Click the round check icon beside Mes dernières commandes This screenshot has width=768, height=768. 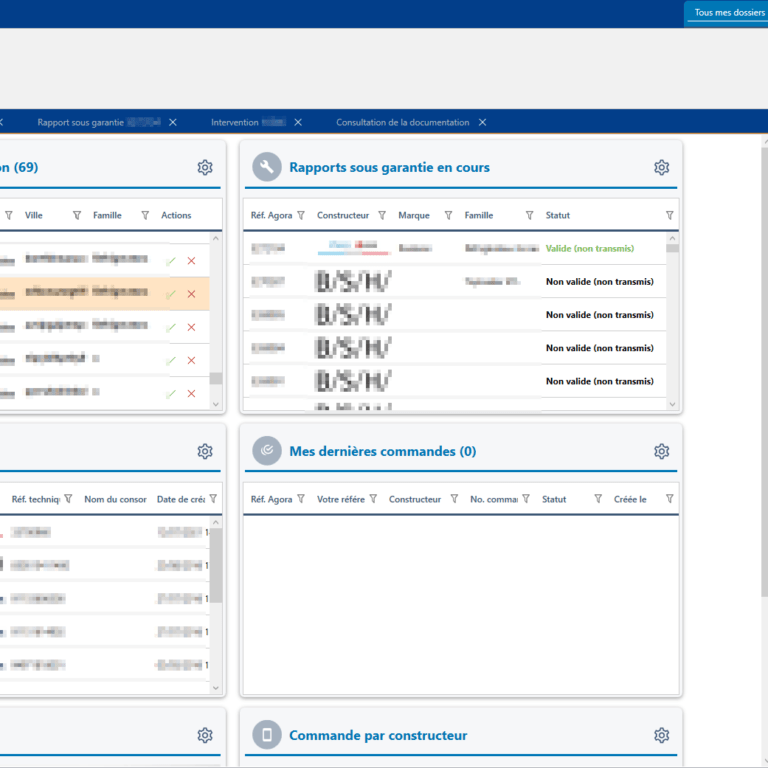coord(266,451)
